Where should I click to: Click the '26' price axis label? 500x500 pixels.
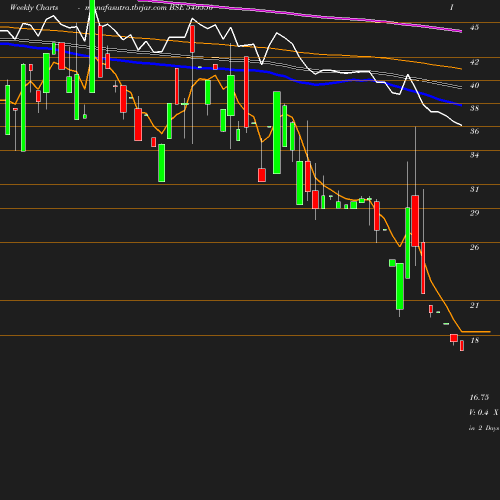[474, 247]
